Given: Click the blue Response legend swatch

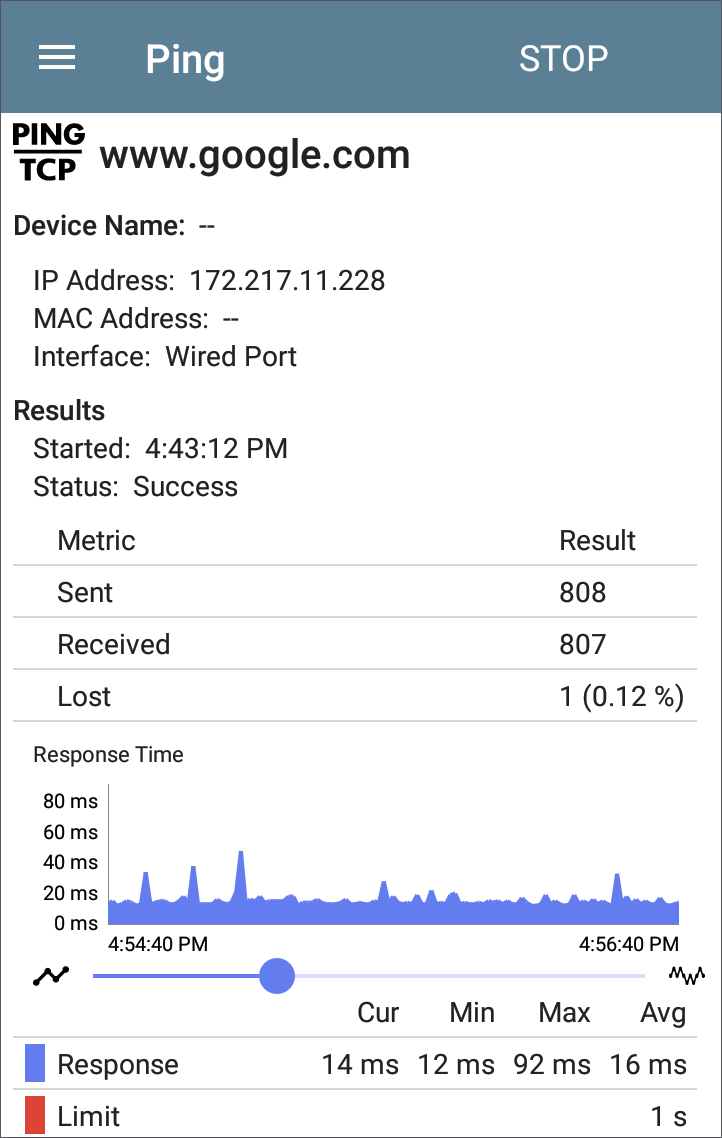Looking at the screenshot, I should pyautogui.click(x=35, y=1063).
